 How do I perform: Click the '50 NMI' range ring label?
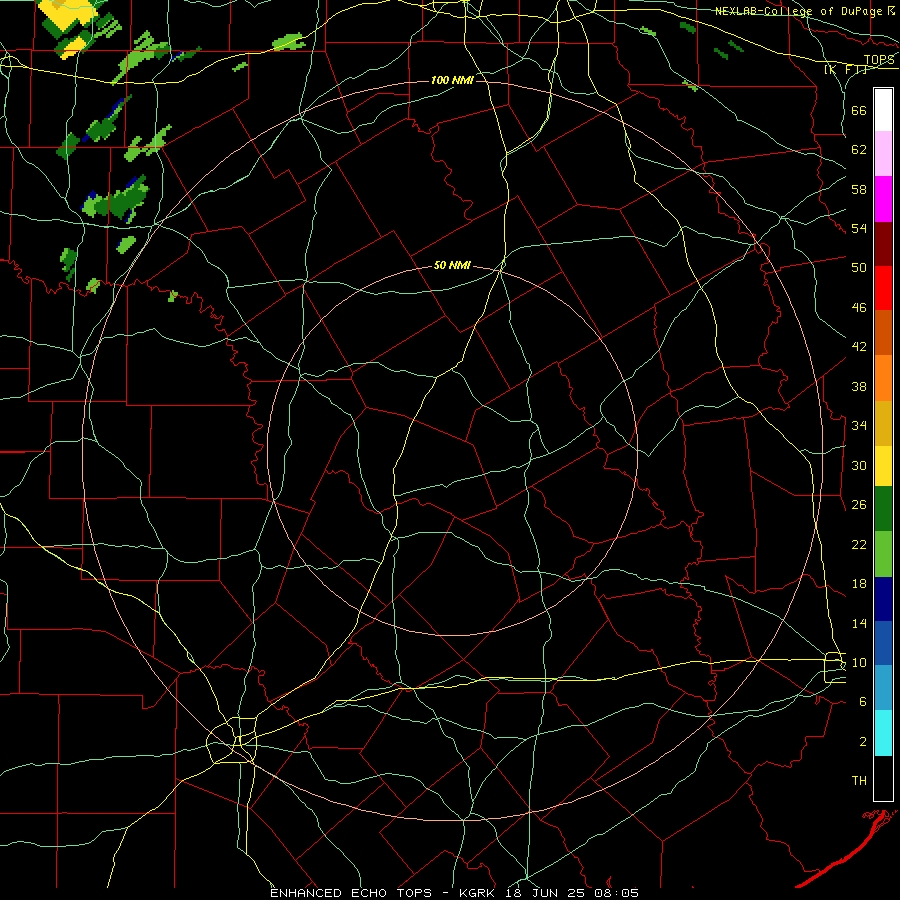tap(452, 265)
